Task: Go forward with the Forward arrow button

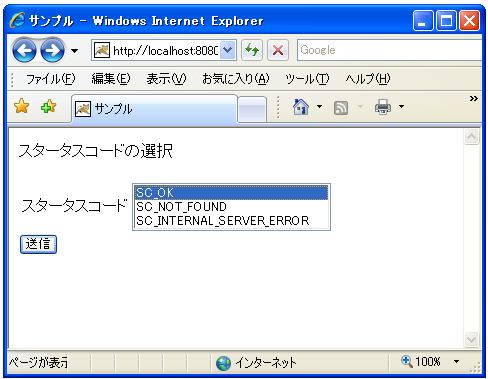Action: (x=52, y=51)
